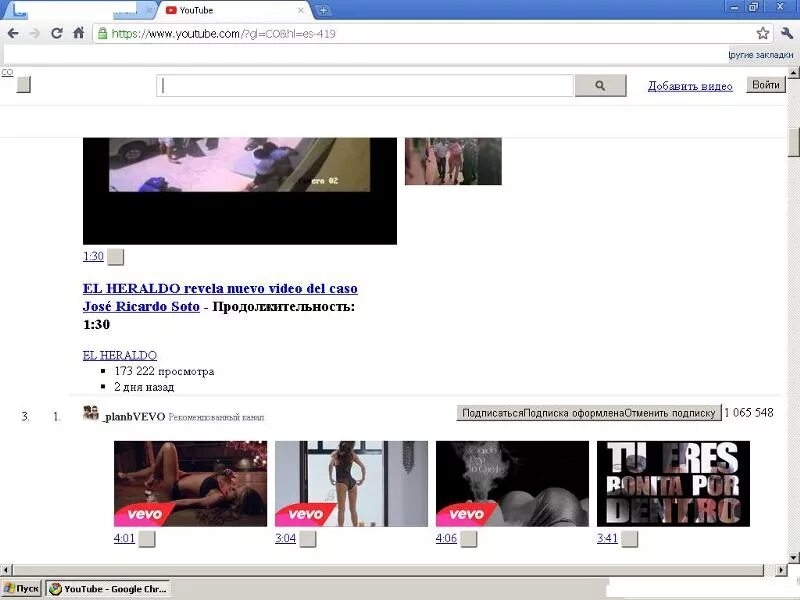Click the small button next to 3:41
The image size is (800, 600).
[630, 539]
